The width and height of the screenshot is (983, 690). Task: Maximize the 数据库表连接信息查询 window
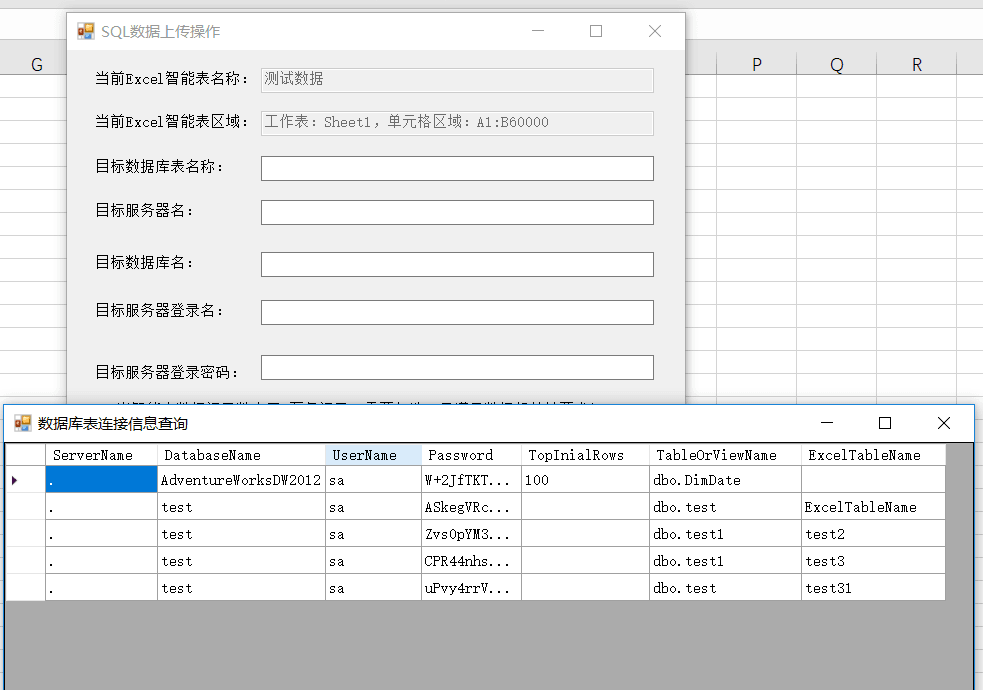[885, 423]
